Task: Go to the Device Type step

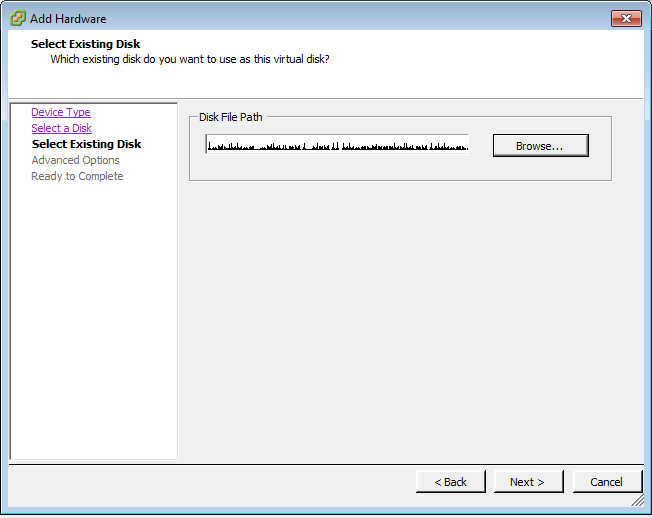Action: [61, 112]
